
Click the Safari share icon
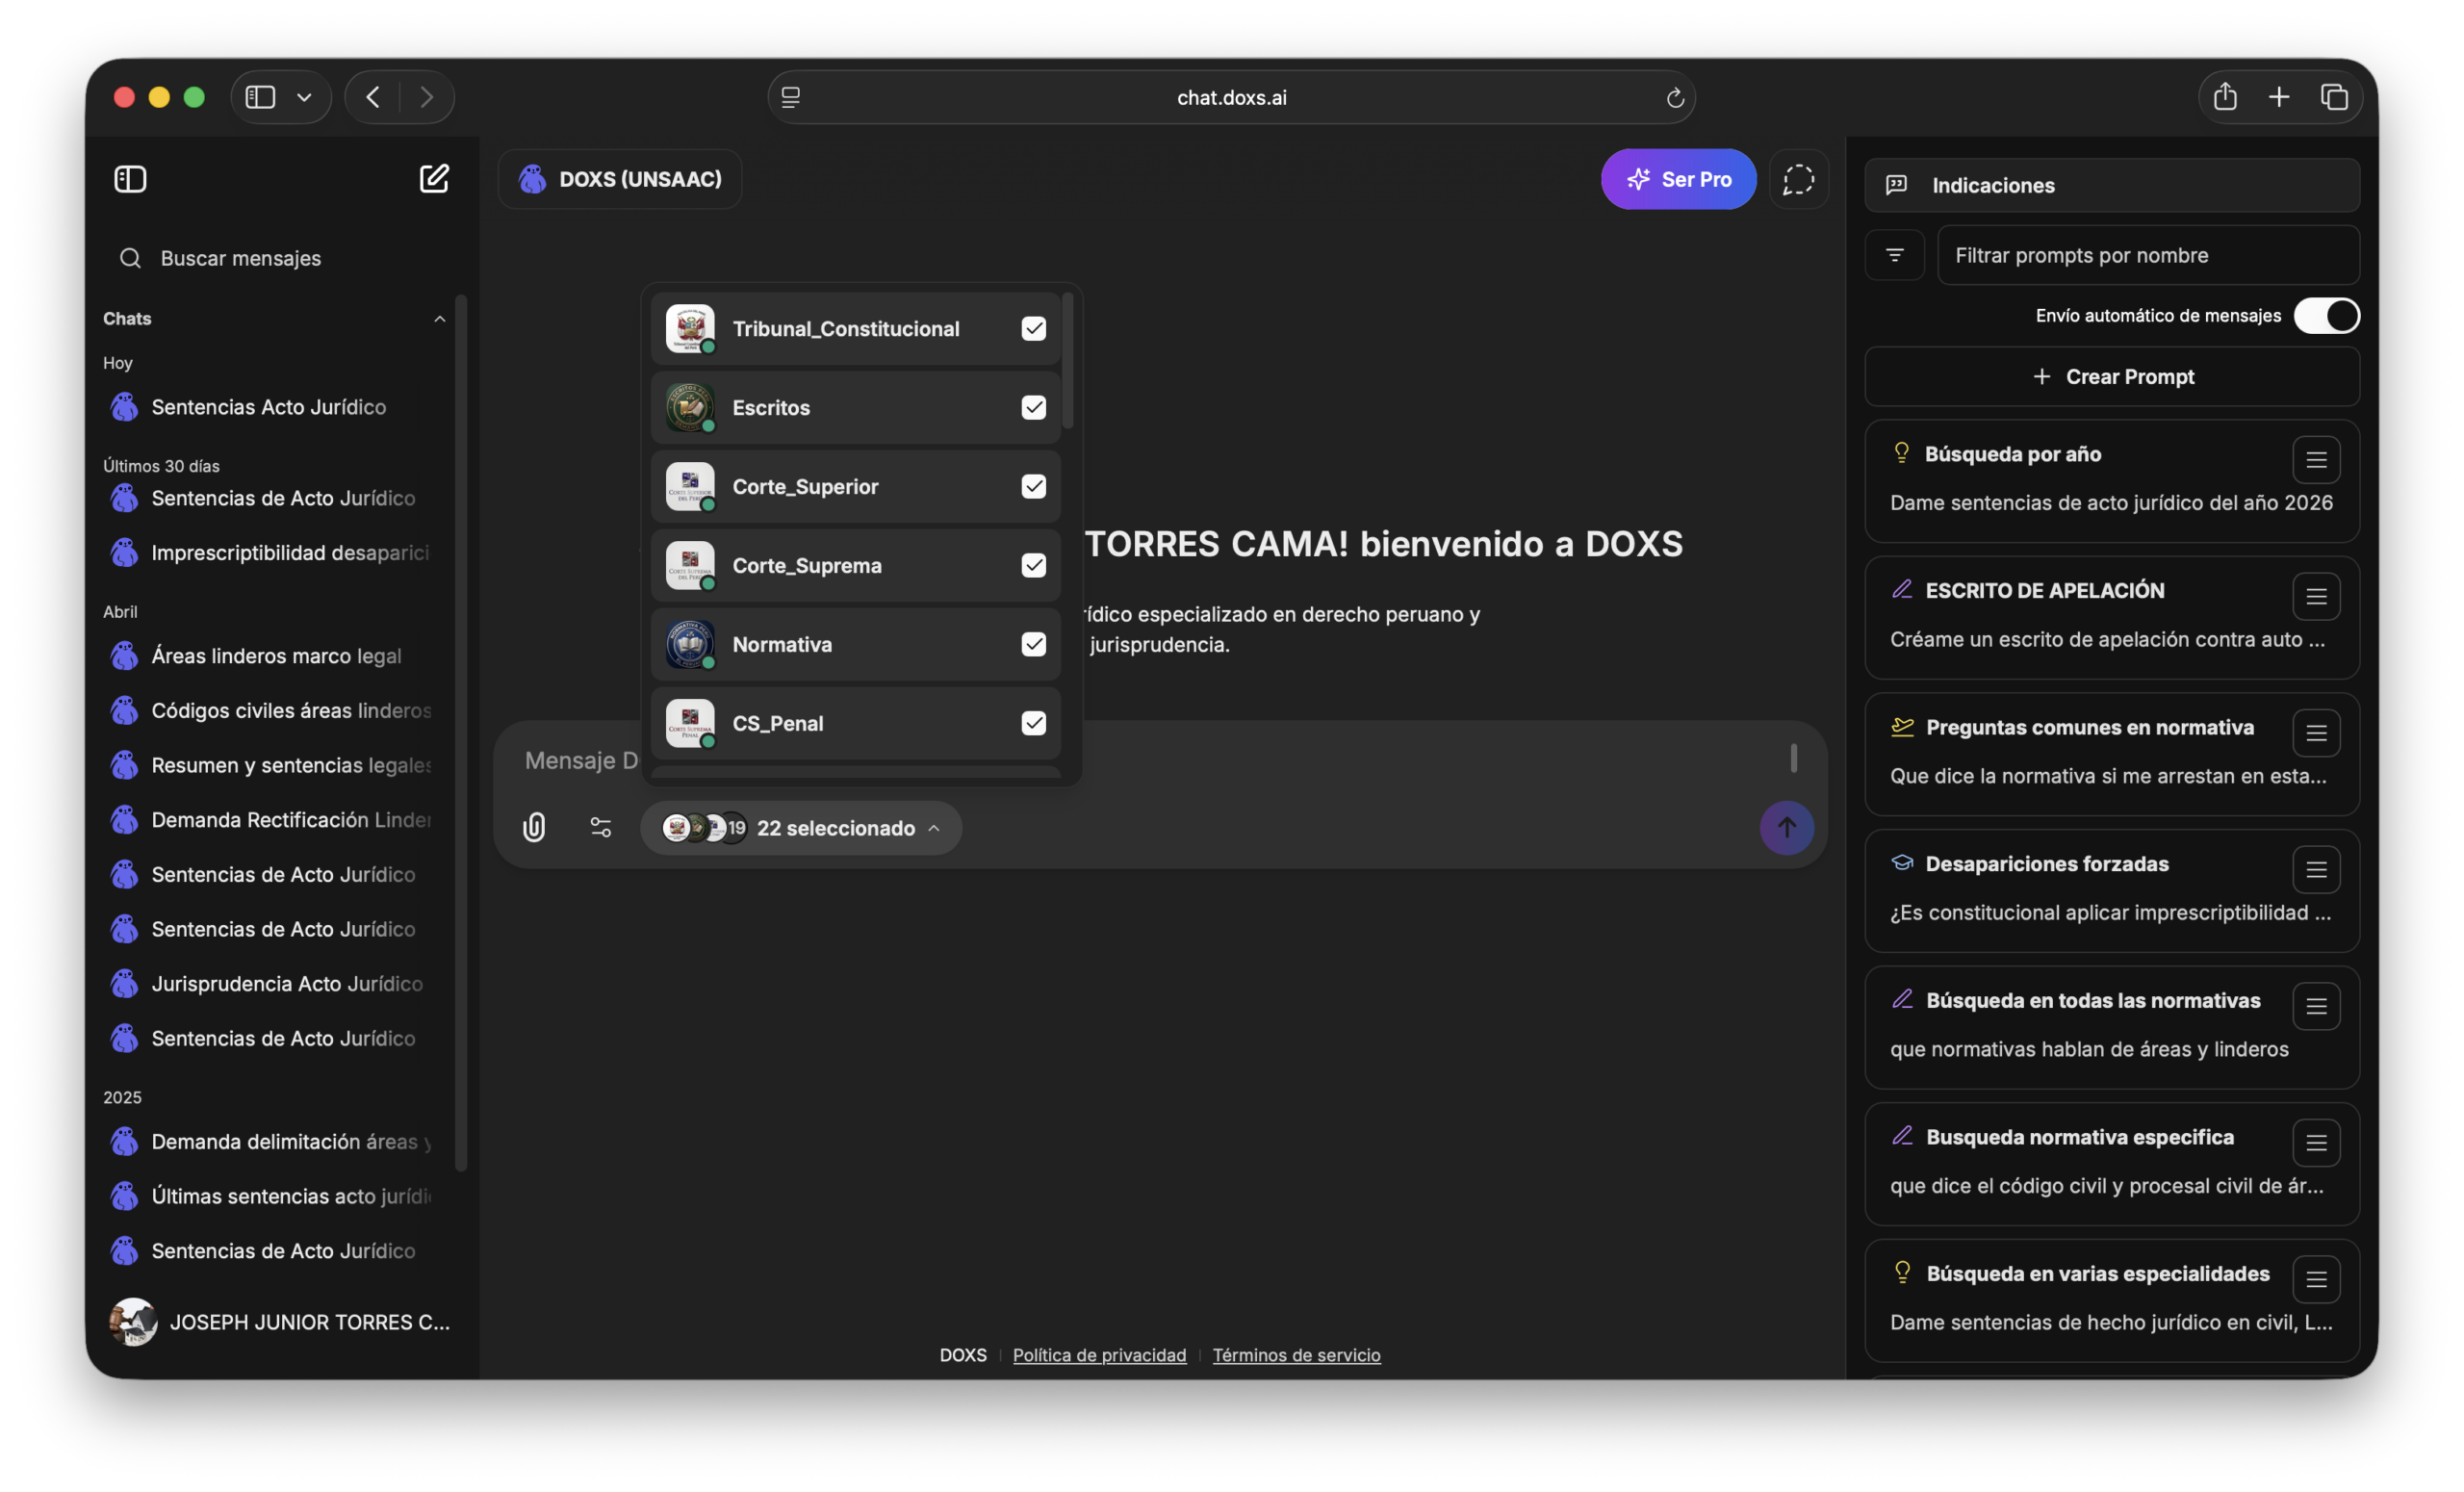(x=2225, y=97)
